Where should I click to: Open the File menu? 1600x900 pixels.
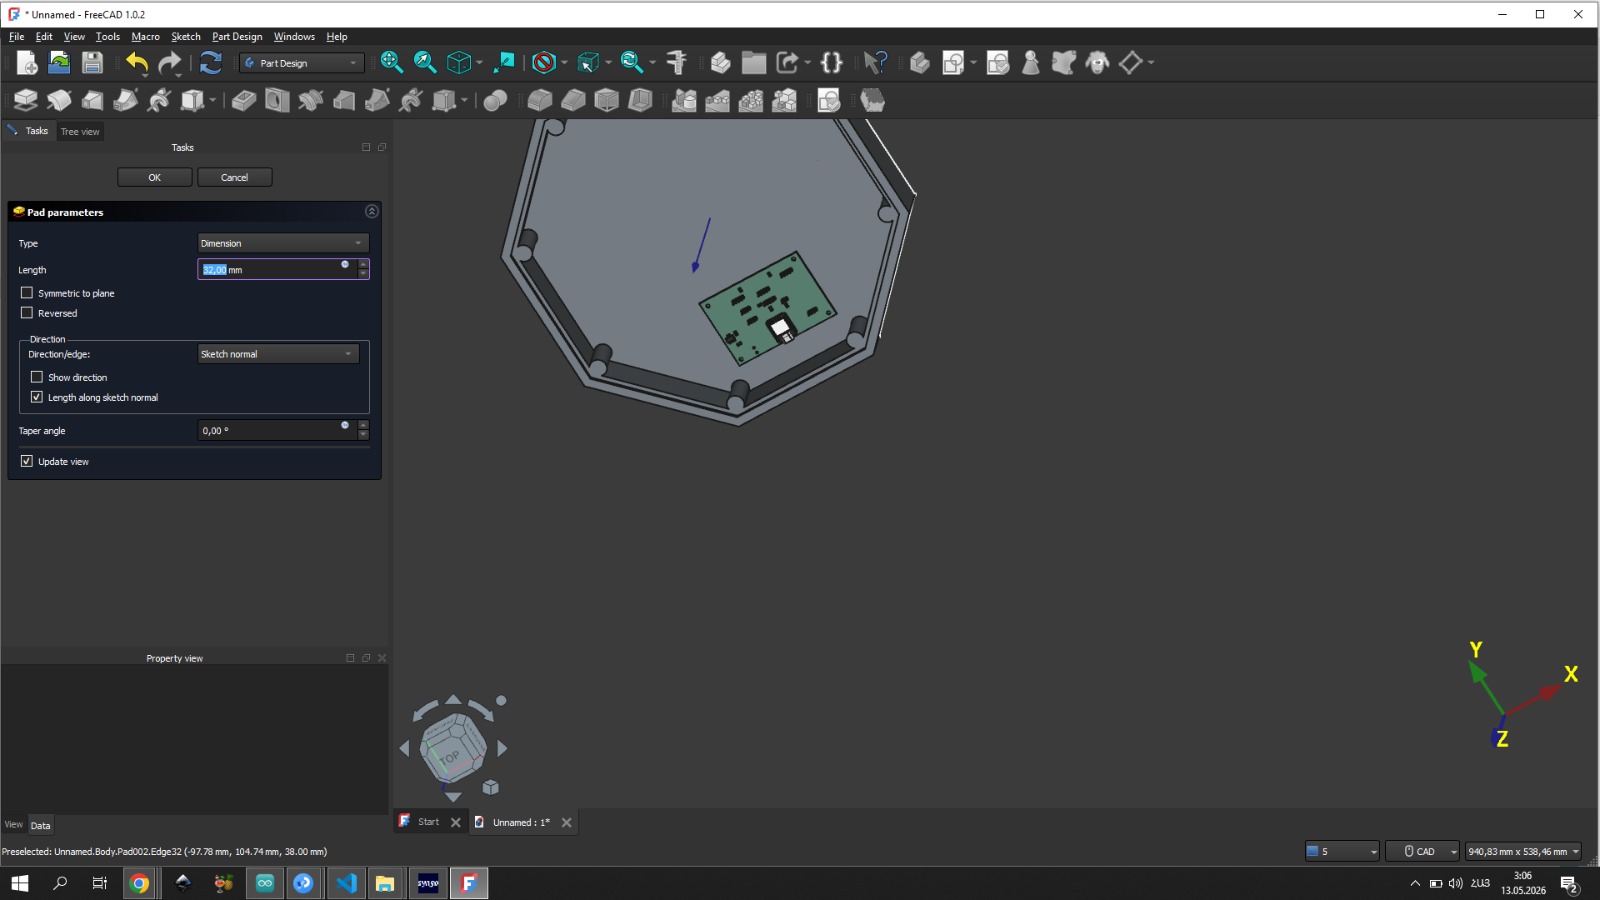point(17,36)
